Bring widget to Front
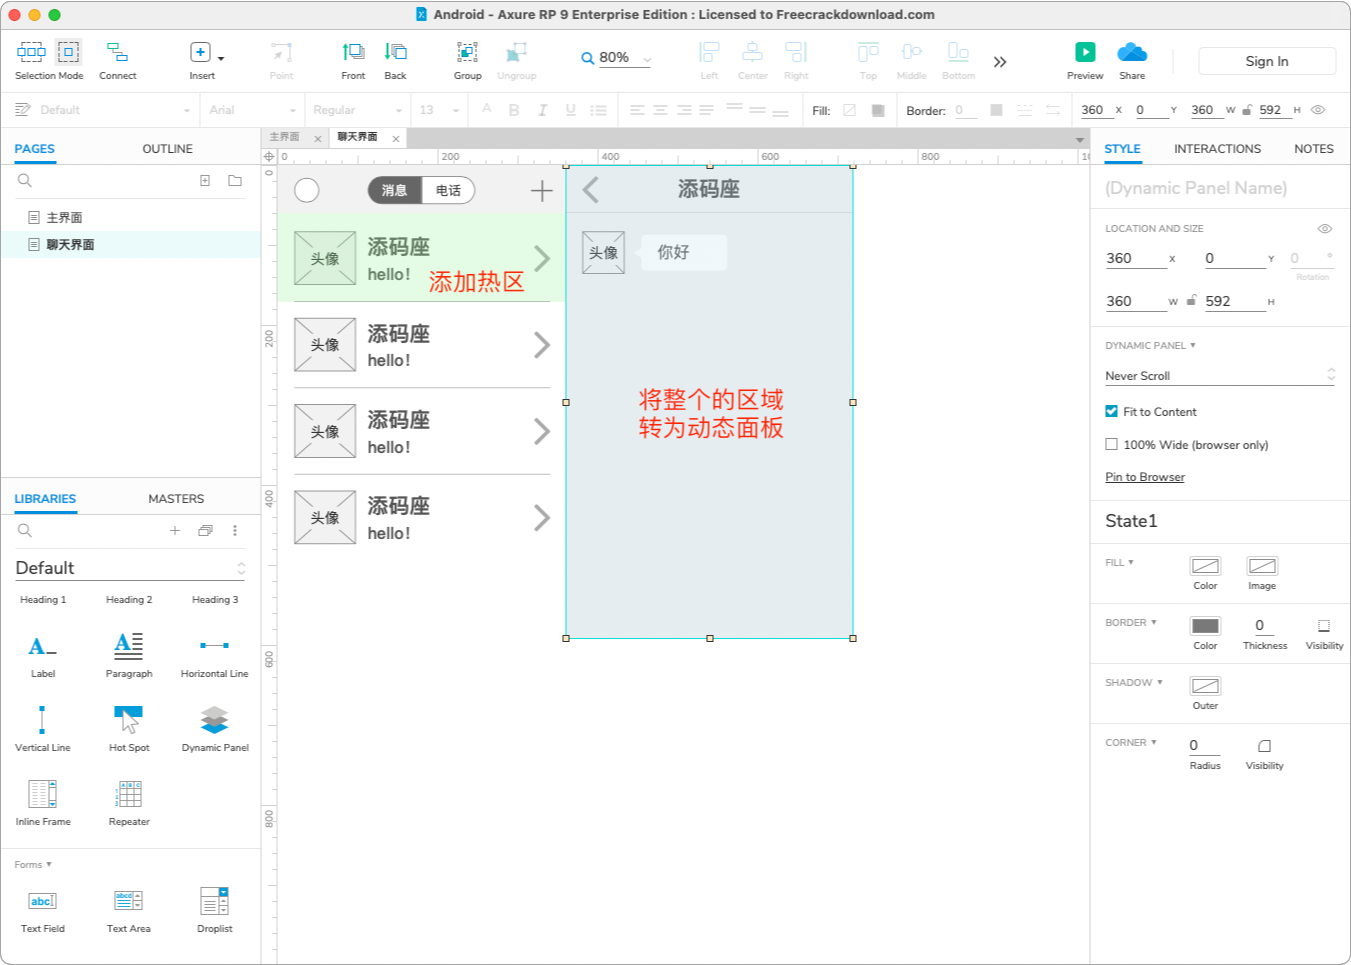The height and width of the screenshot is (965, 1351). click(x=353, y=60)
